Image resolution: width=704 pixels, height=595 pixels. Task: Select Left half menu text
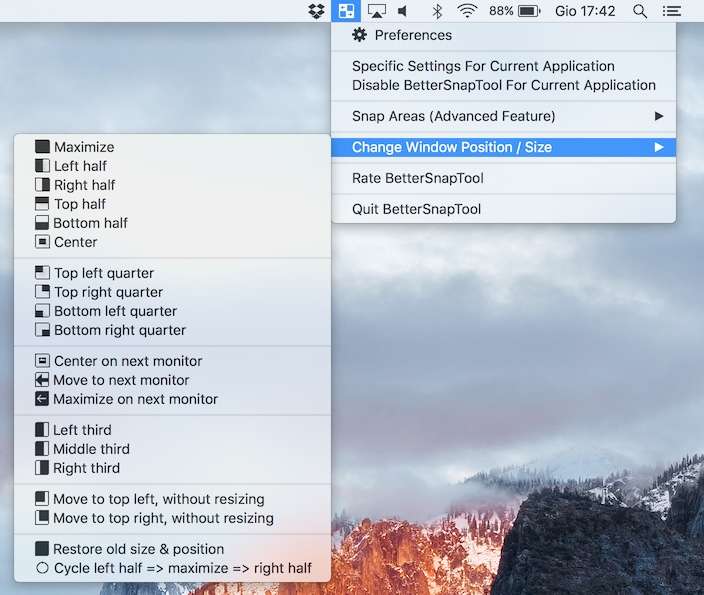(80, 166)
